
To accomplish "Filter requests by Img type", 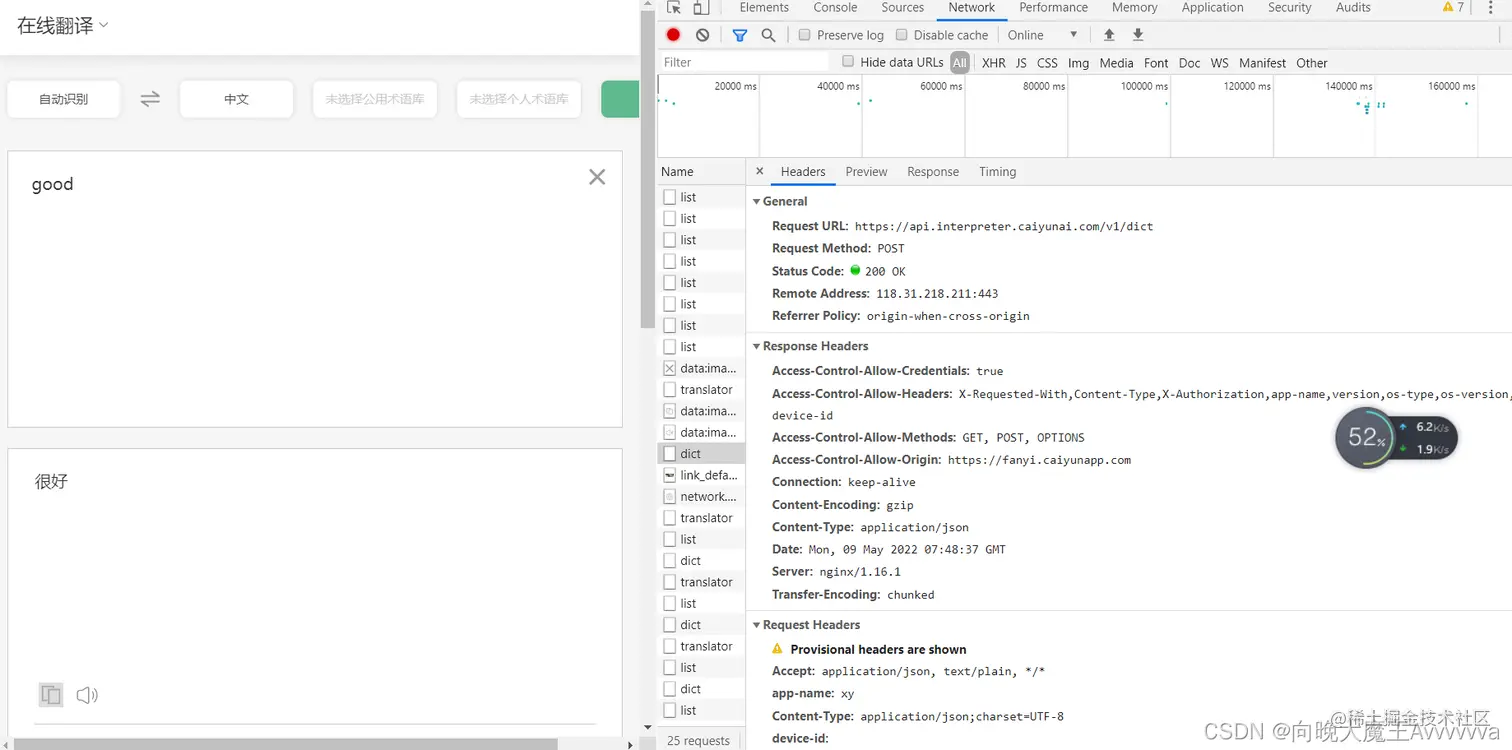I will tap(1078, 62).
